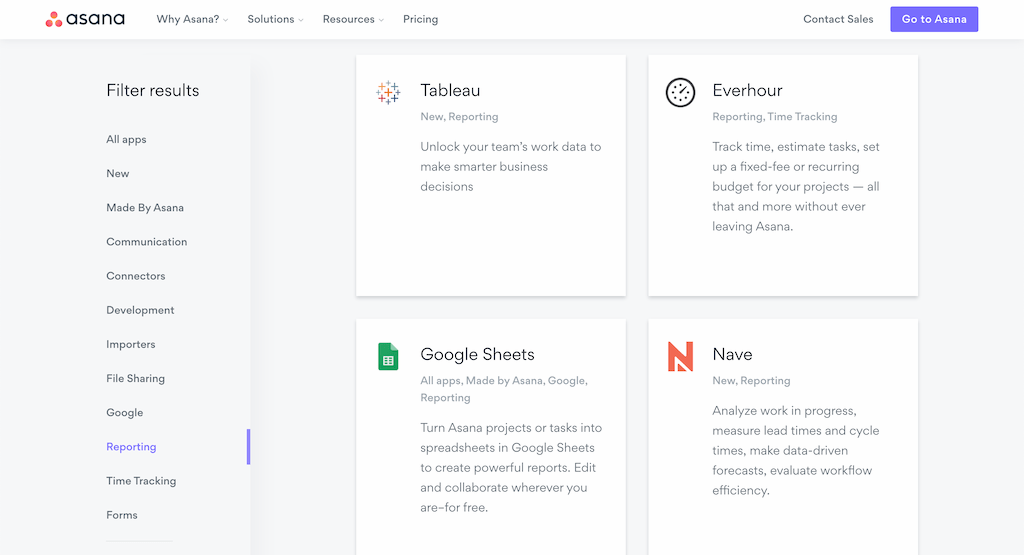Image resolution: width=1024 pixels, height=555 pixels.
Task: Filter results by Made By Asana
Action: (x=145, y=208)
